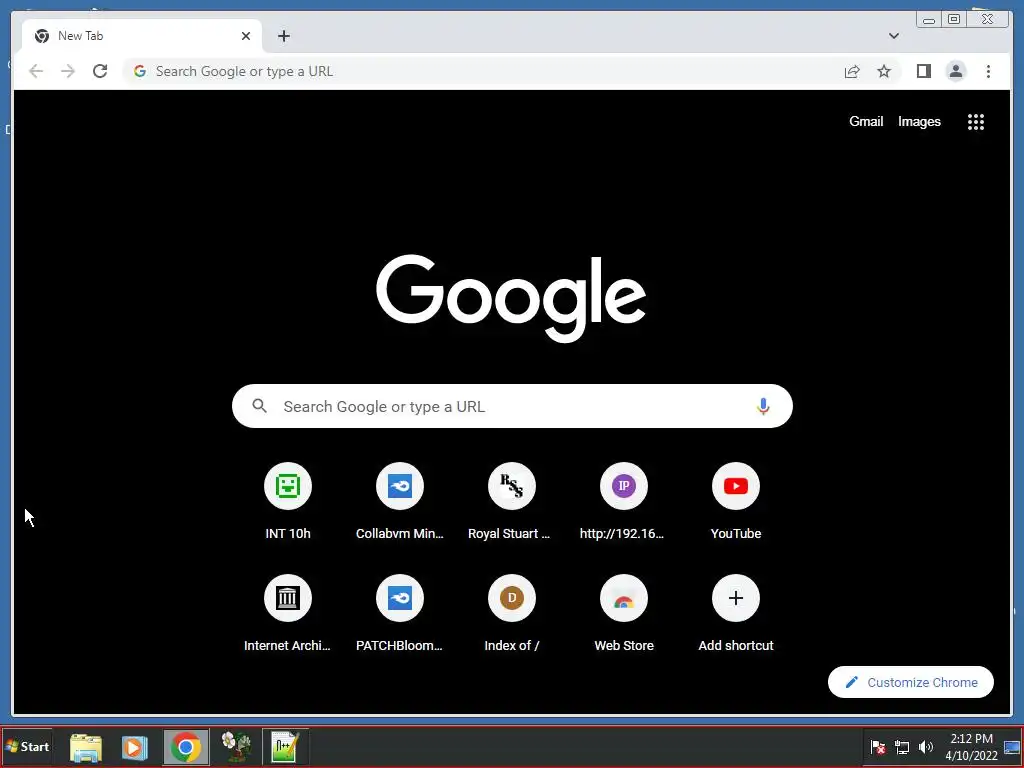The image size is (1024, 768).
Task: Open File Explorer from the taskbar
Action: (86, 747)
